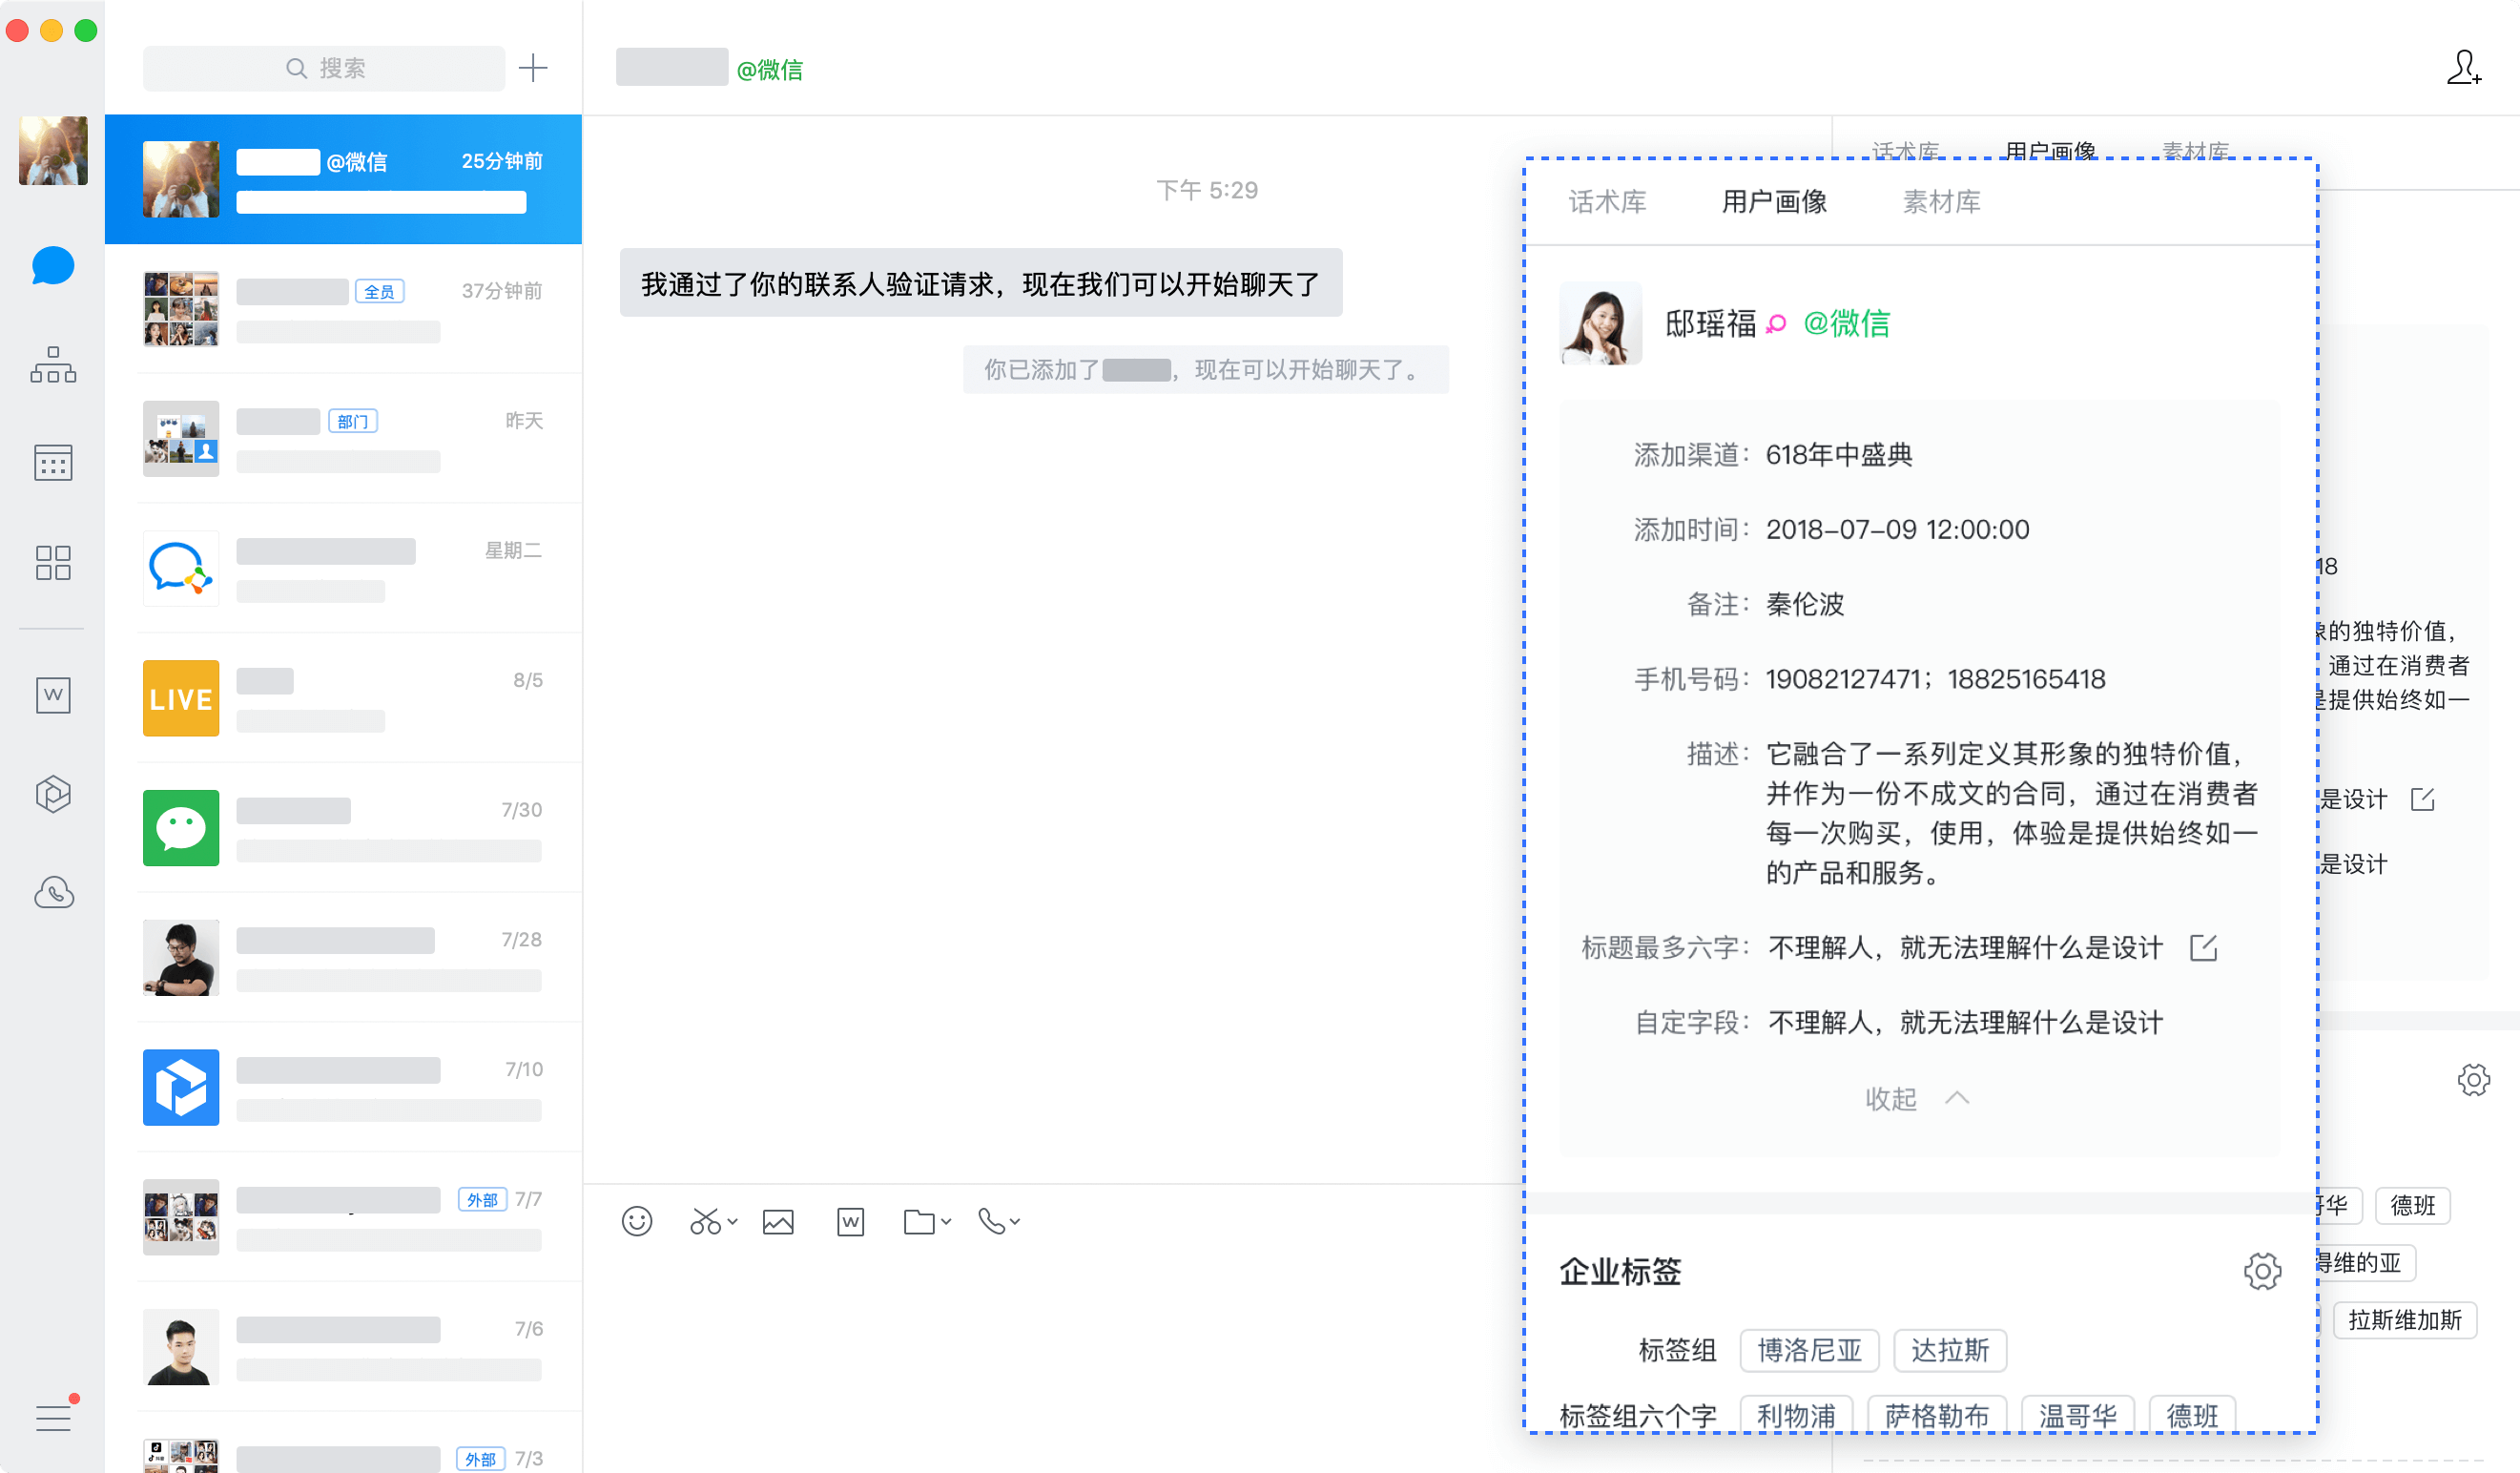
Task: Open the document icon in chat toolbar
Action: click(x=850, y=1221)
